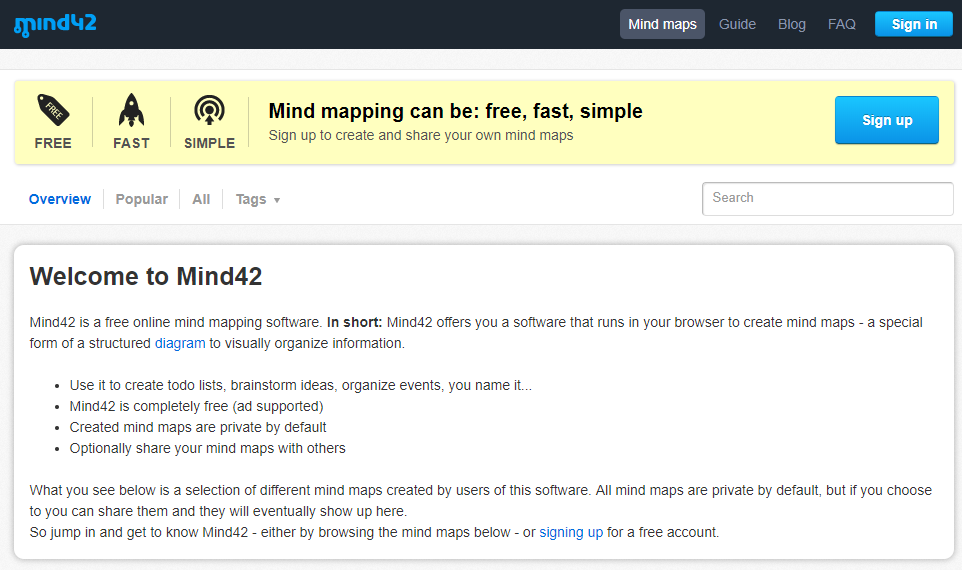Screen dimensions: 962x570
Task: Click the text Sign up to create and share
Action: [x=421, y=135]
